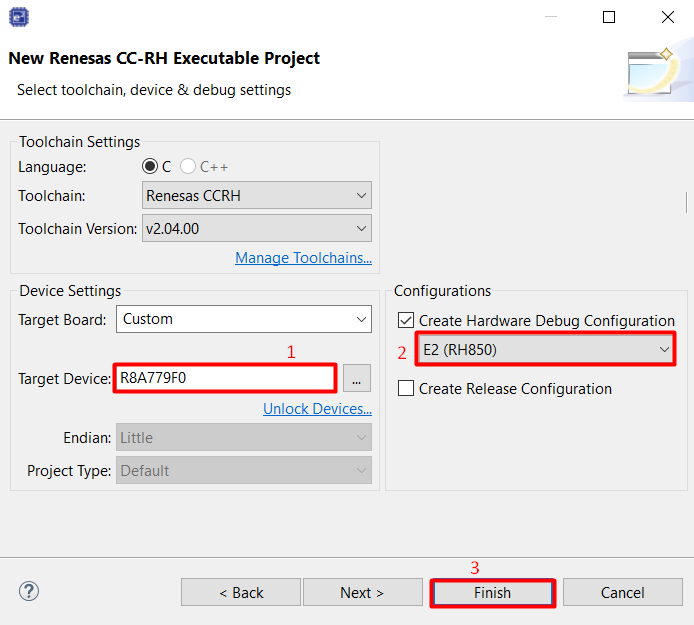Enable Create Release Configuration checkbox
Screen dimensions: 694x625
coord(406,389)
